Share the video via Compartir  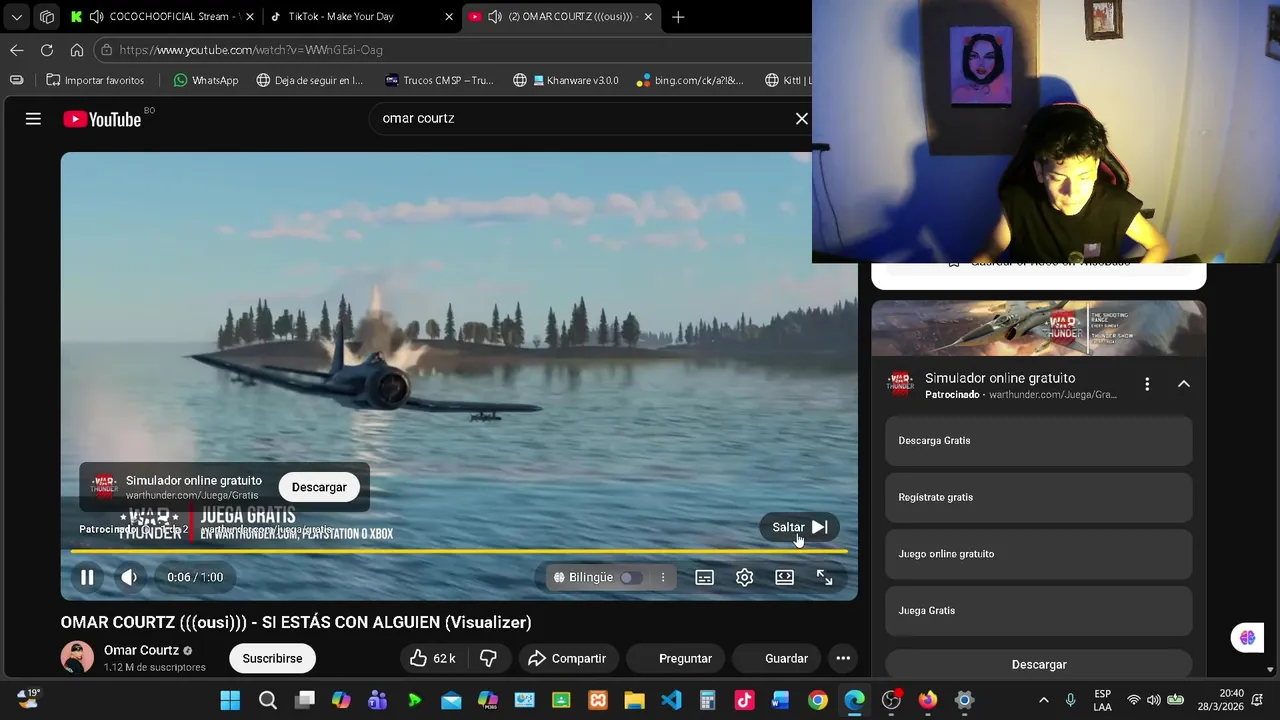pyautogui.click(x=567, y=658)
